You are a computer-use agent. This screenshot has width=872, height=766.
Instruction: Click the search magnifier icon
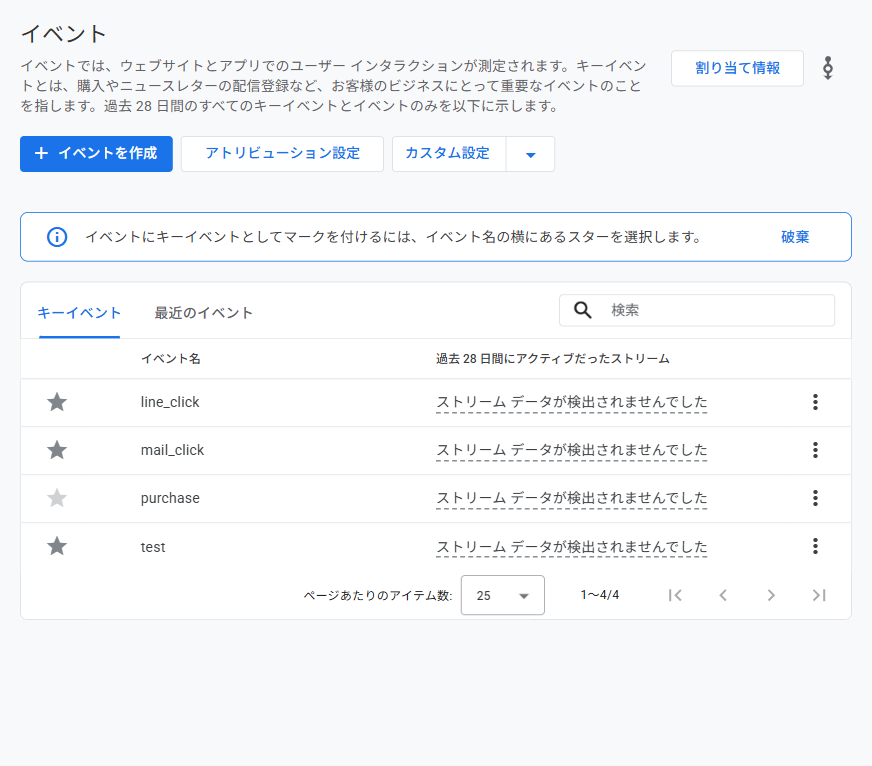tap(582, 310)
